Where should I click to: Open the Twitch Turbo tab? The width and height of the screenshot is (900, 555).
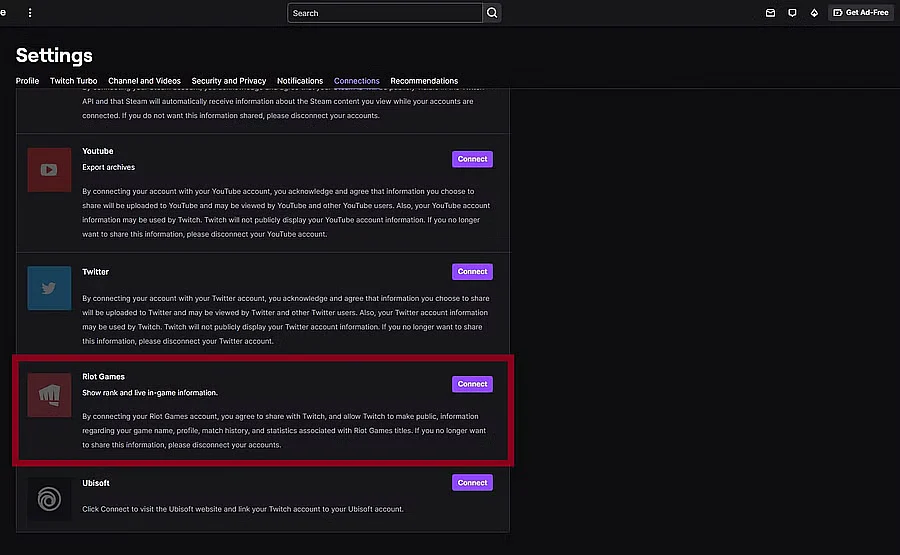pos(73,81)
